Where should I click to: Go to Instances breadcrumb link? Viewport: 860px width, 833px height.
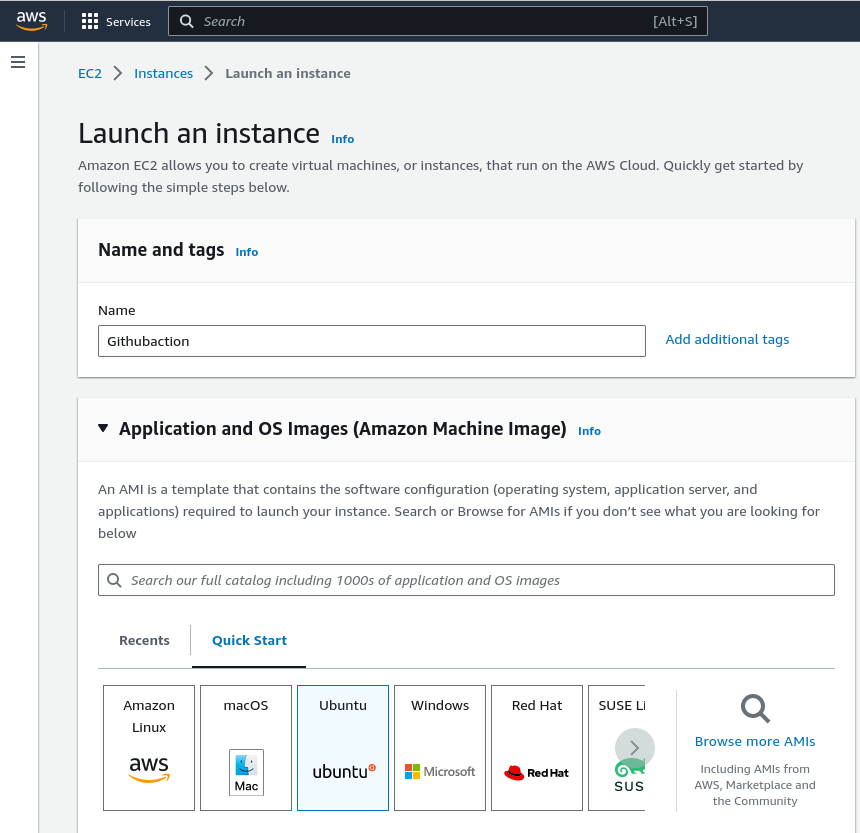click(163, 73)
